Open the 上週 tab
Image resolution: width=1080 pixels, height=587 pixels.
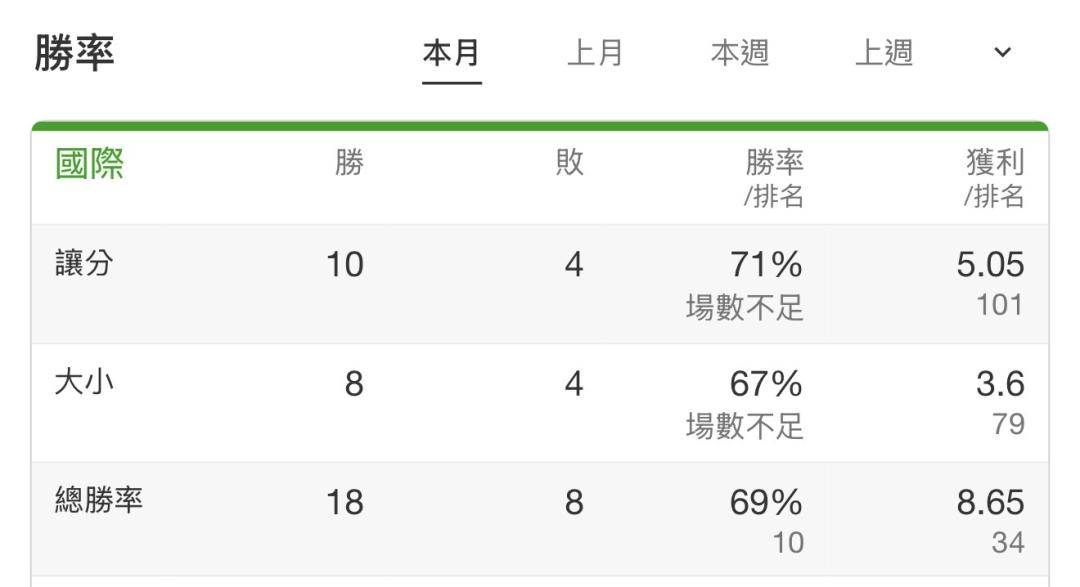click(884, 53)
